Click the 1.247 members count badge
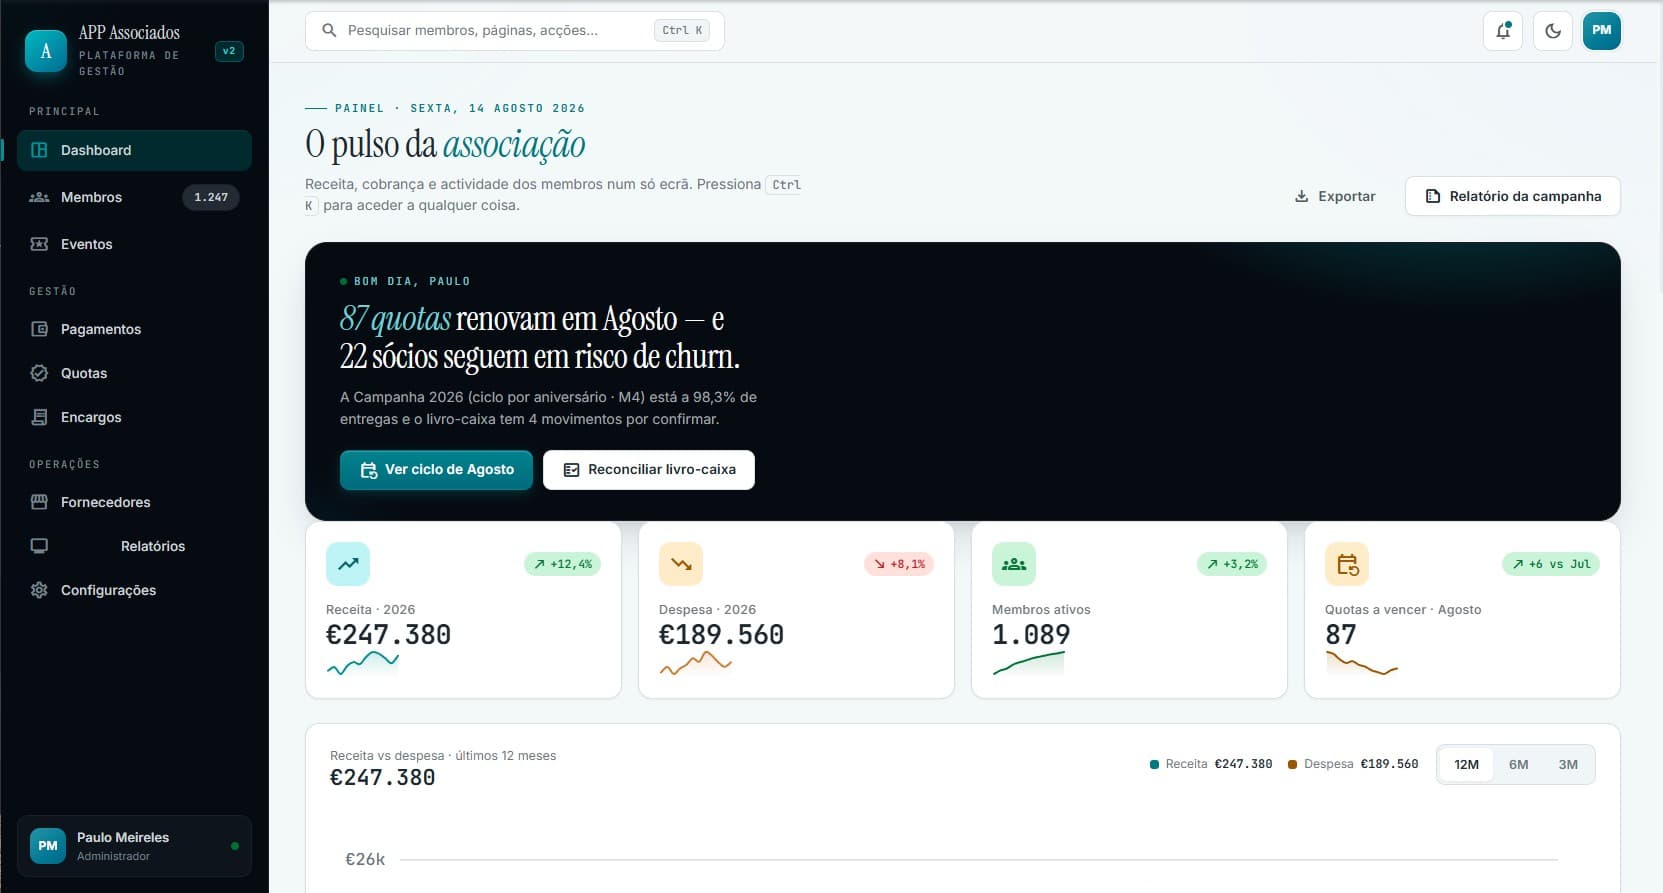Viewport: 1663px width, 893px height. pyautogui.click(x=211, y=197)
